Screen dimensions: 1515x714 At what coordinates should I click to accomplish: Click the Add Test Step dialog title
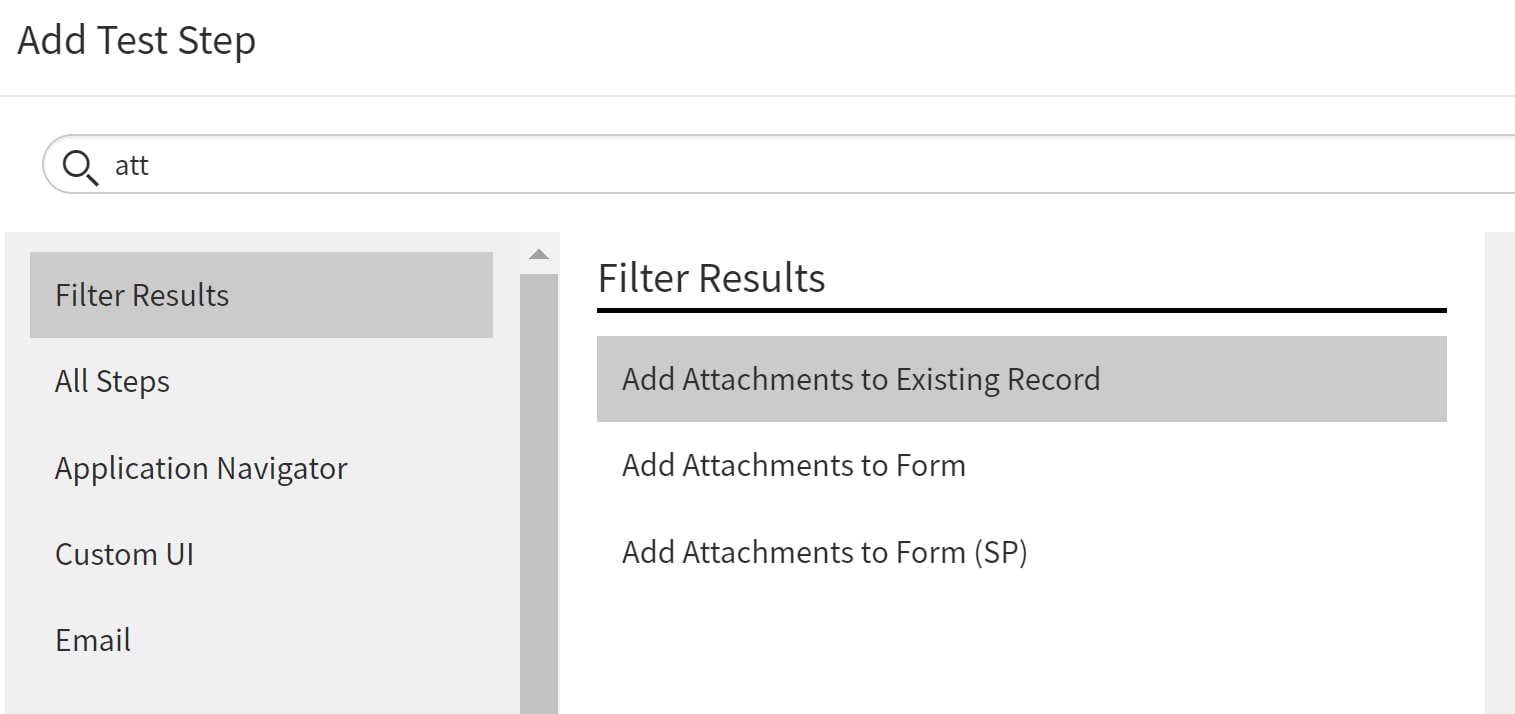pos(136,41)
